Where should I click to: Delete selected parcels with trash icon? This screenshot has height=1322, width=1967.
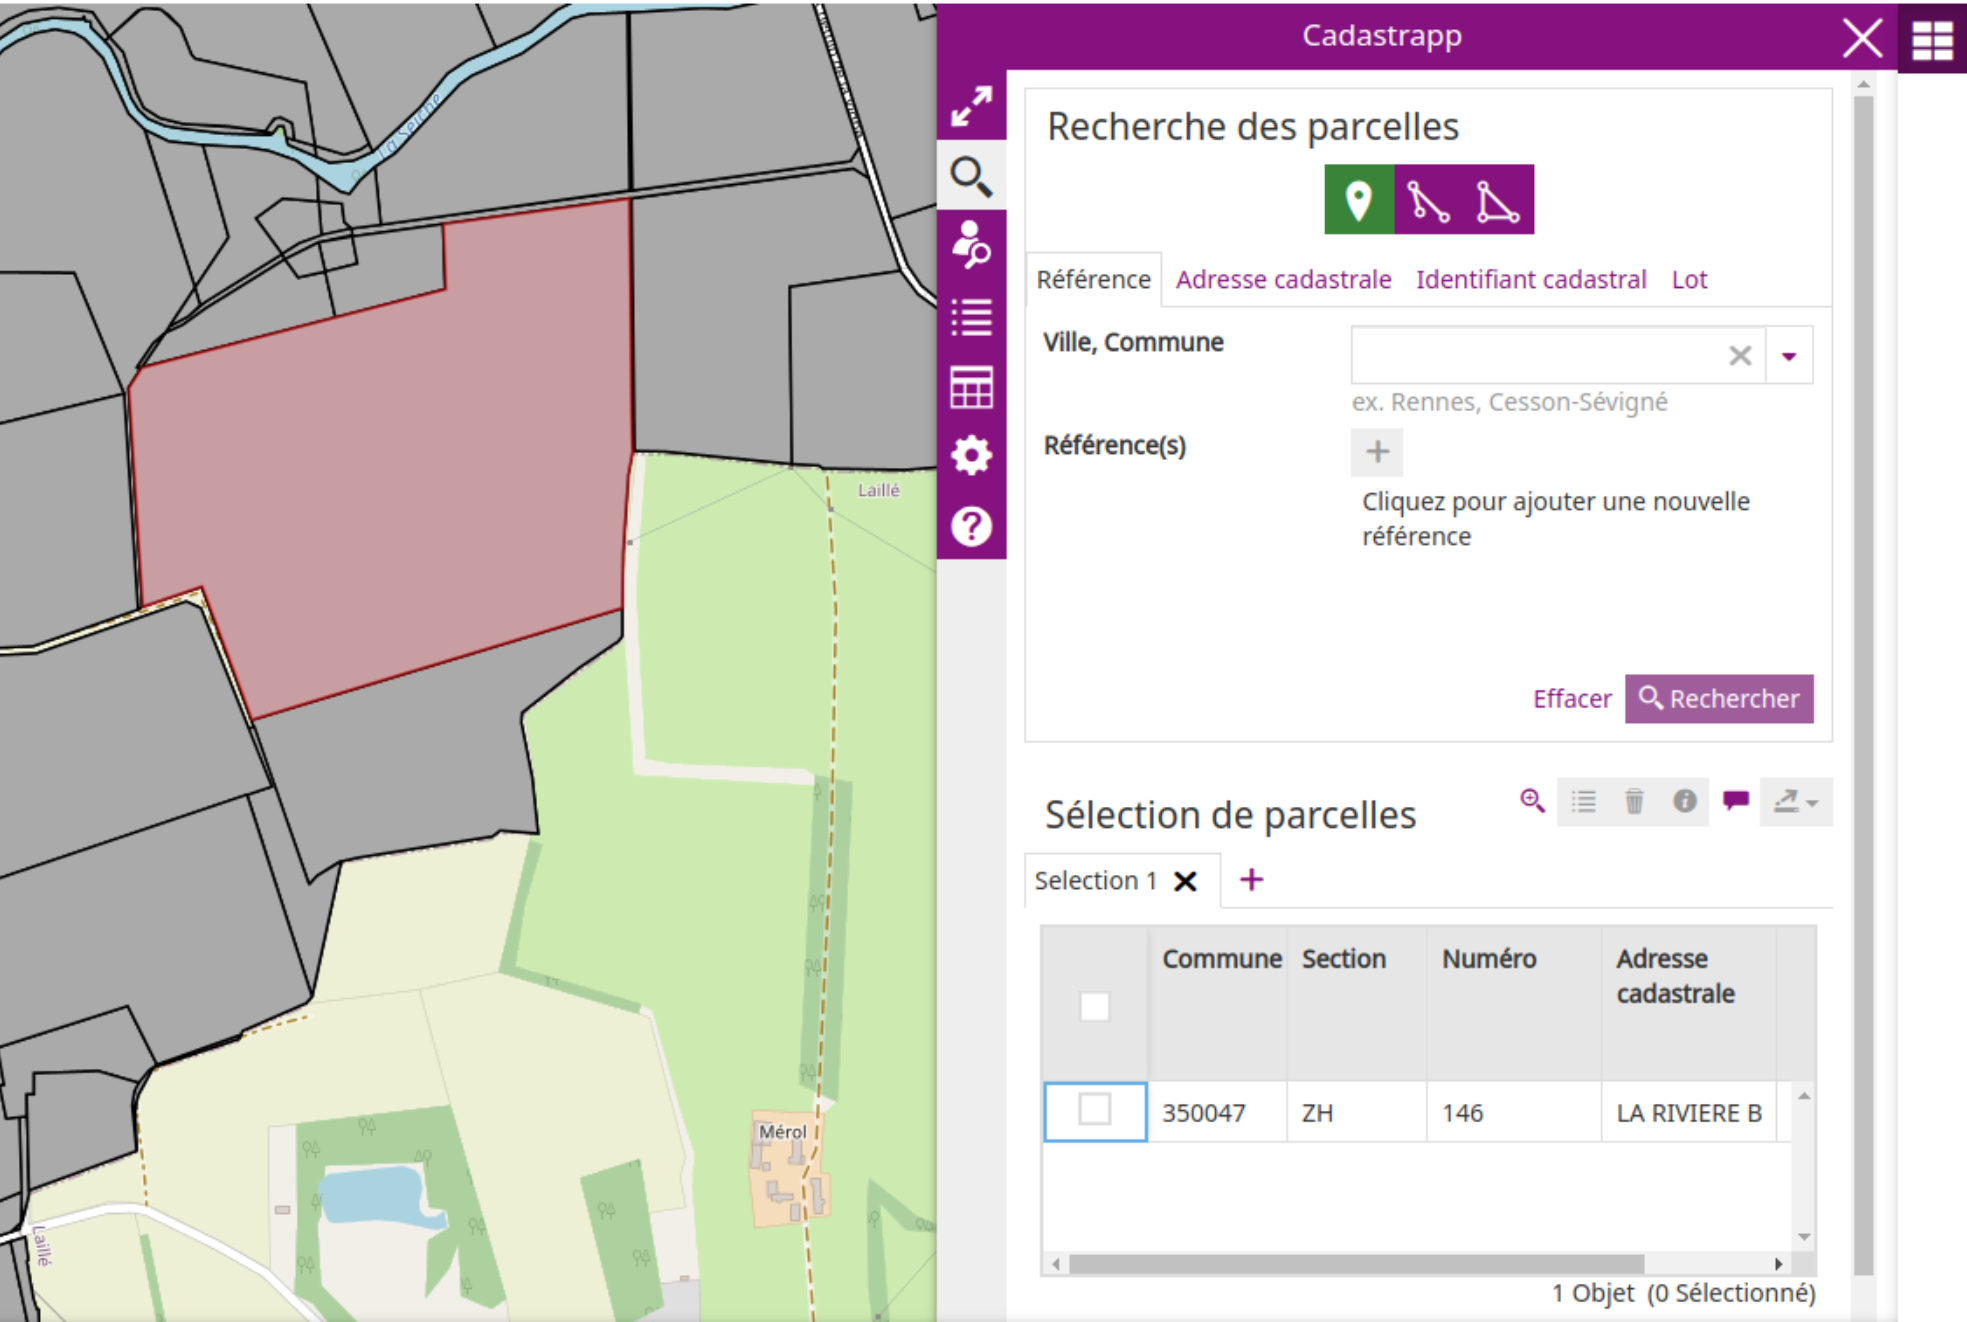point(1634,801)
